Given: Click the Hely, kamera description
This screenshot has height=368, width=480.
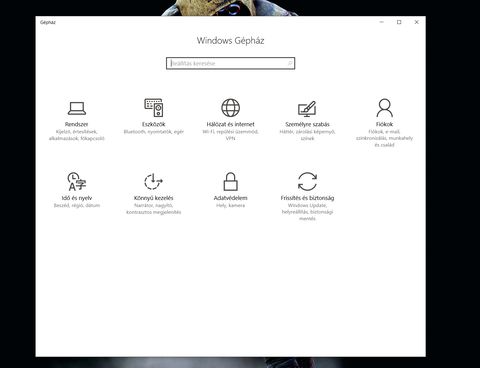Looking at the screenshot, I should (x=230, y=205).
